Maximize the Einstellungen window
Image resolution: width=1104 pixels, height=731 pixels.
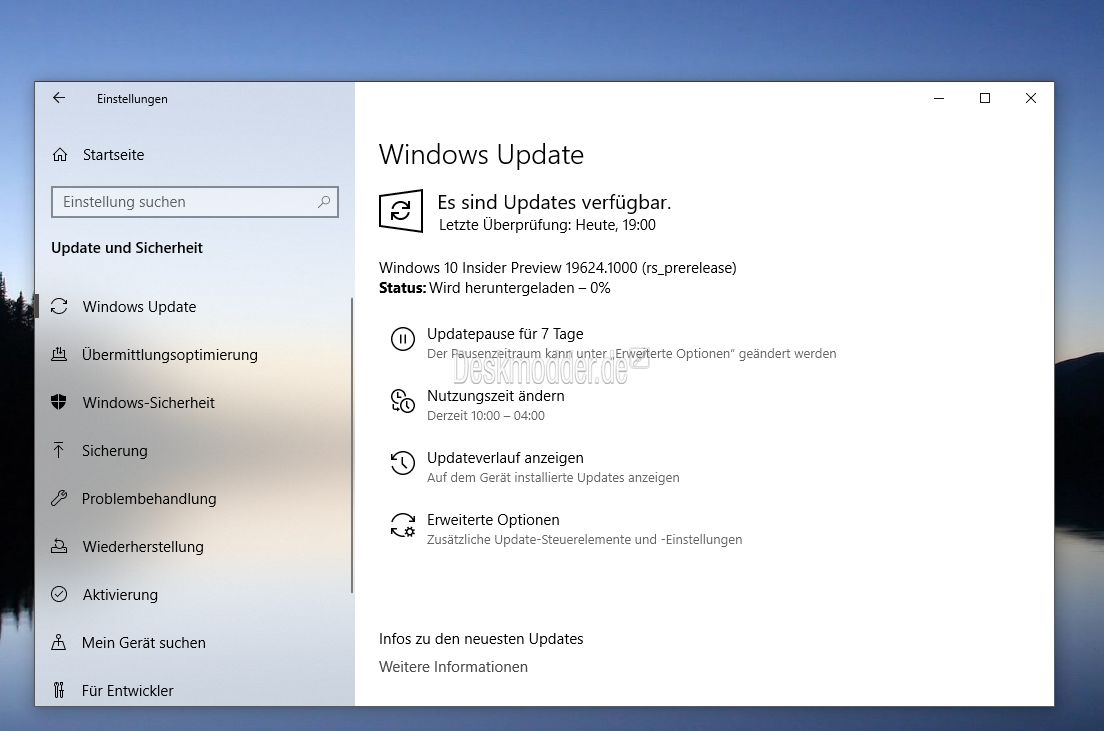tap(985, 99)
